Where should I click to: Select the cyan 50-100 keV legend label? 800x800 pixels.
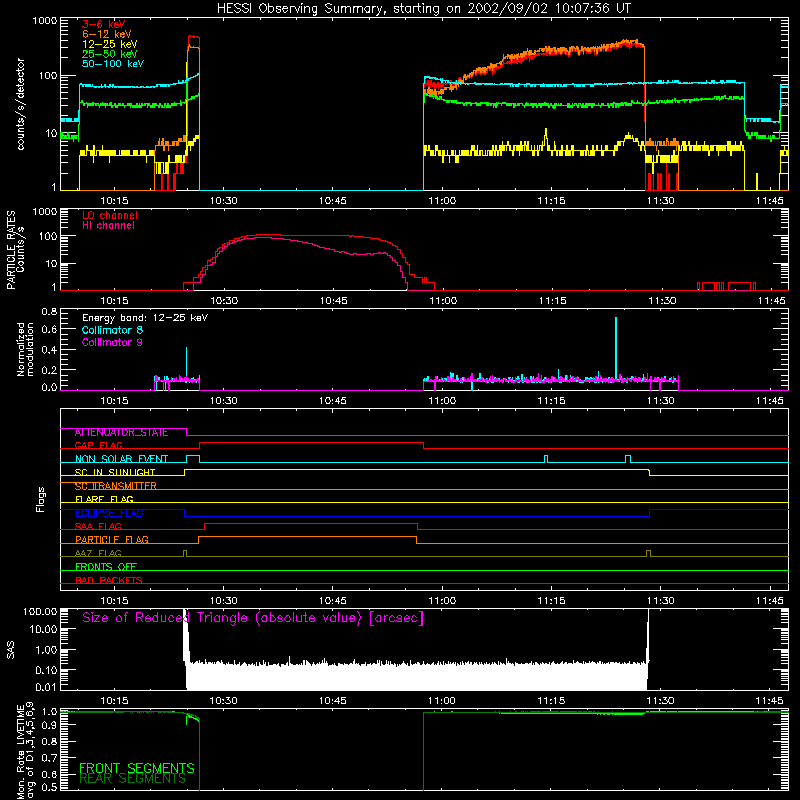[113, 64]
